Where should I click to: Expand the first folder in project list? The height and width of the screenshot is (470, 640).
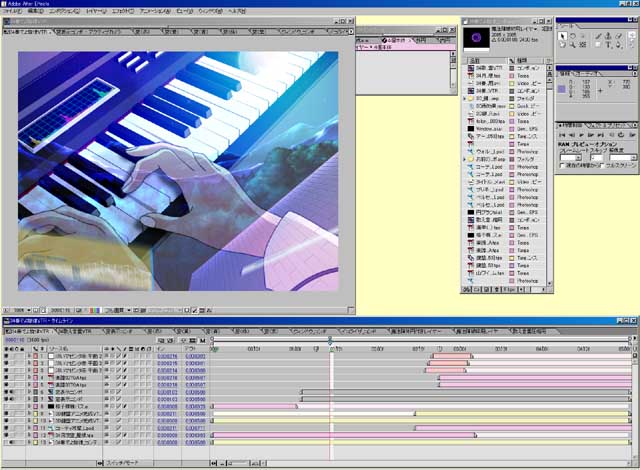464,99
